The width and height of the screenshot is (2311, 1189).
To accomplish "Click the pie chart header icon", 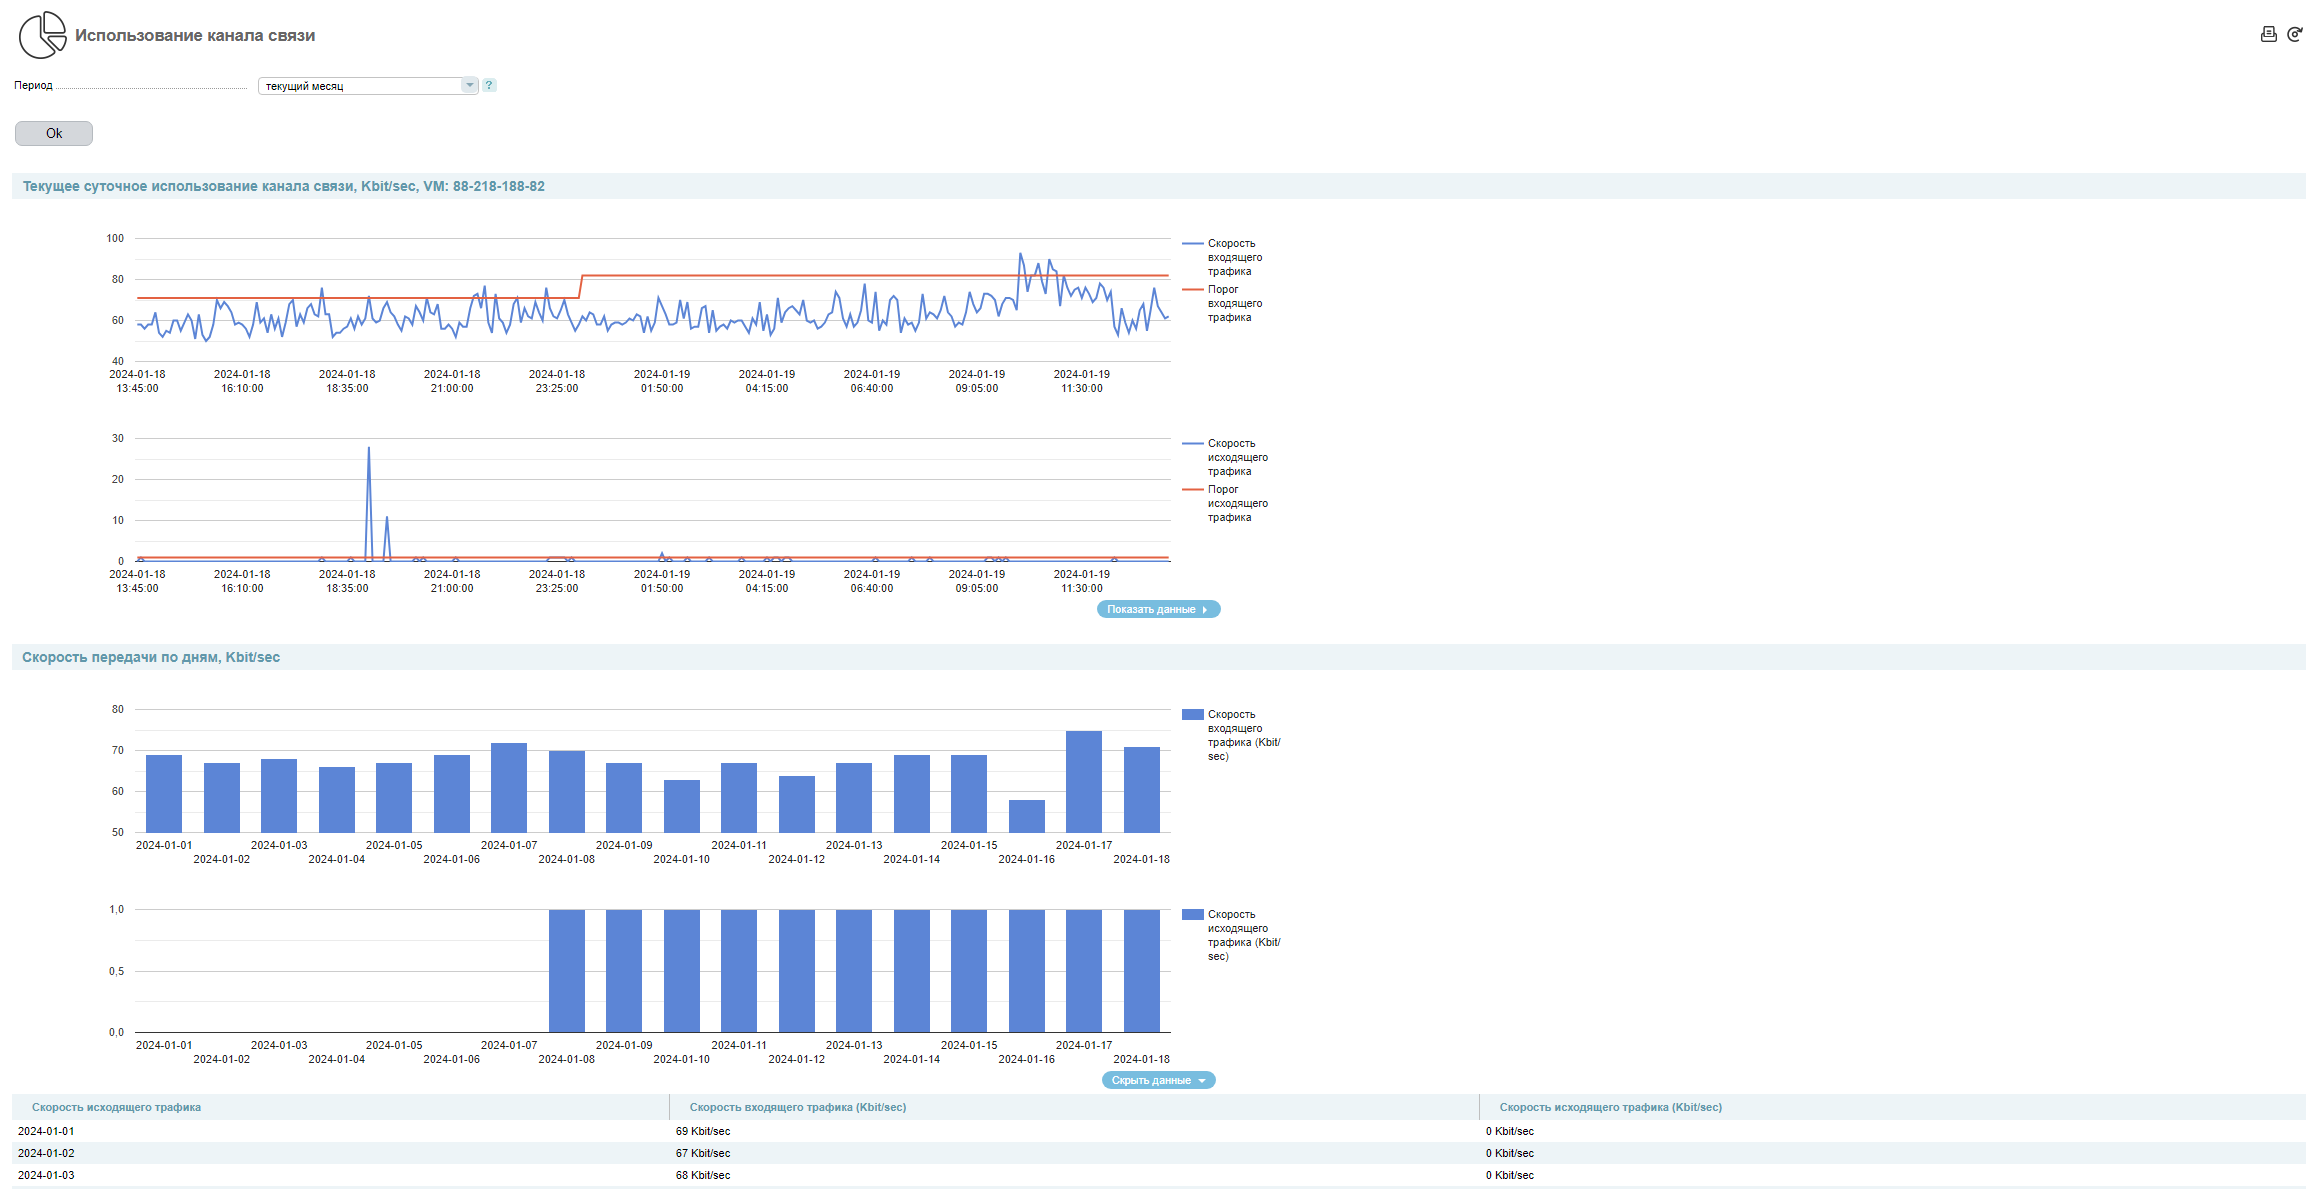I will click(42, 35).
